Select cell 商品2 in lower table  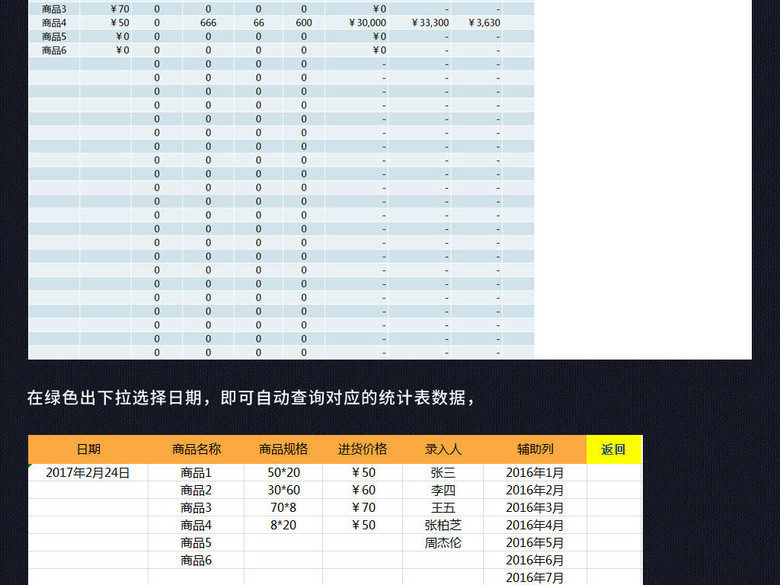point(196,490)
